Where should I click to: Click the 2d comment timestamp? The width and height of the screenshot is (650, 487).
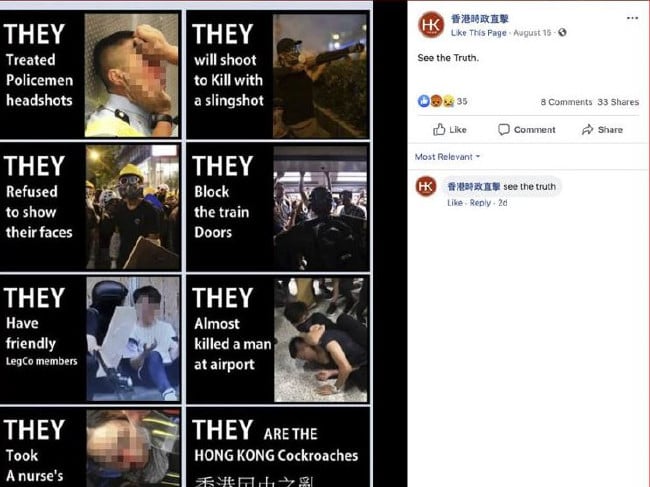click(x=502, y=203)
